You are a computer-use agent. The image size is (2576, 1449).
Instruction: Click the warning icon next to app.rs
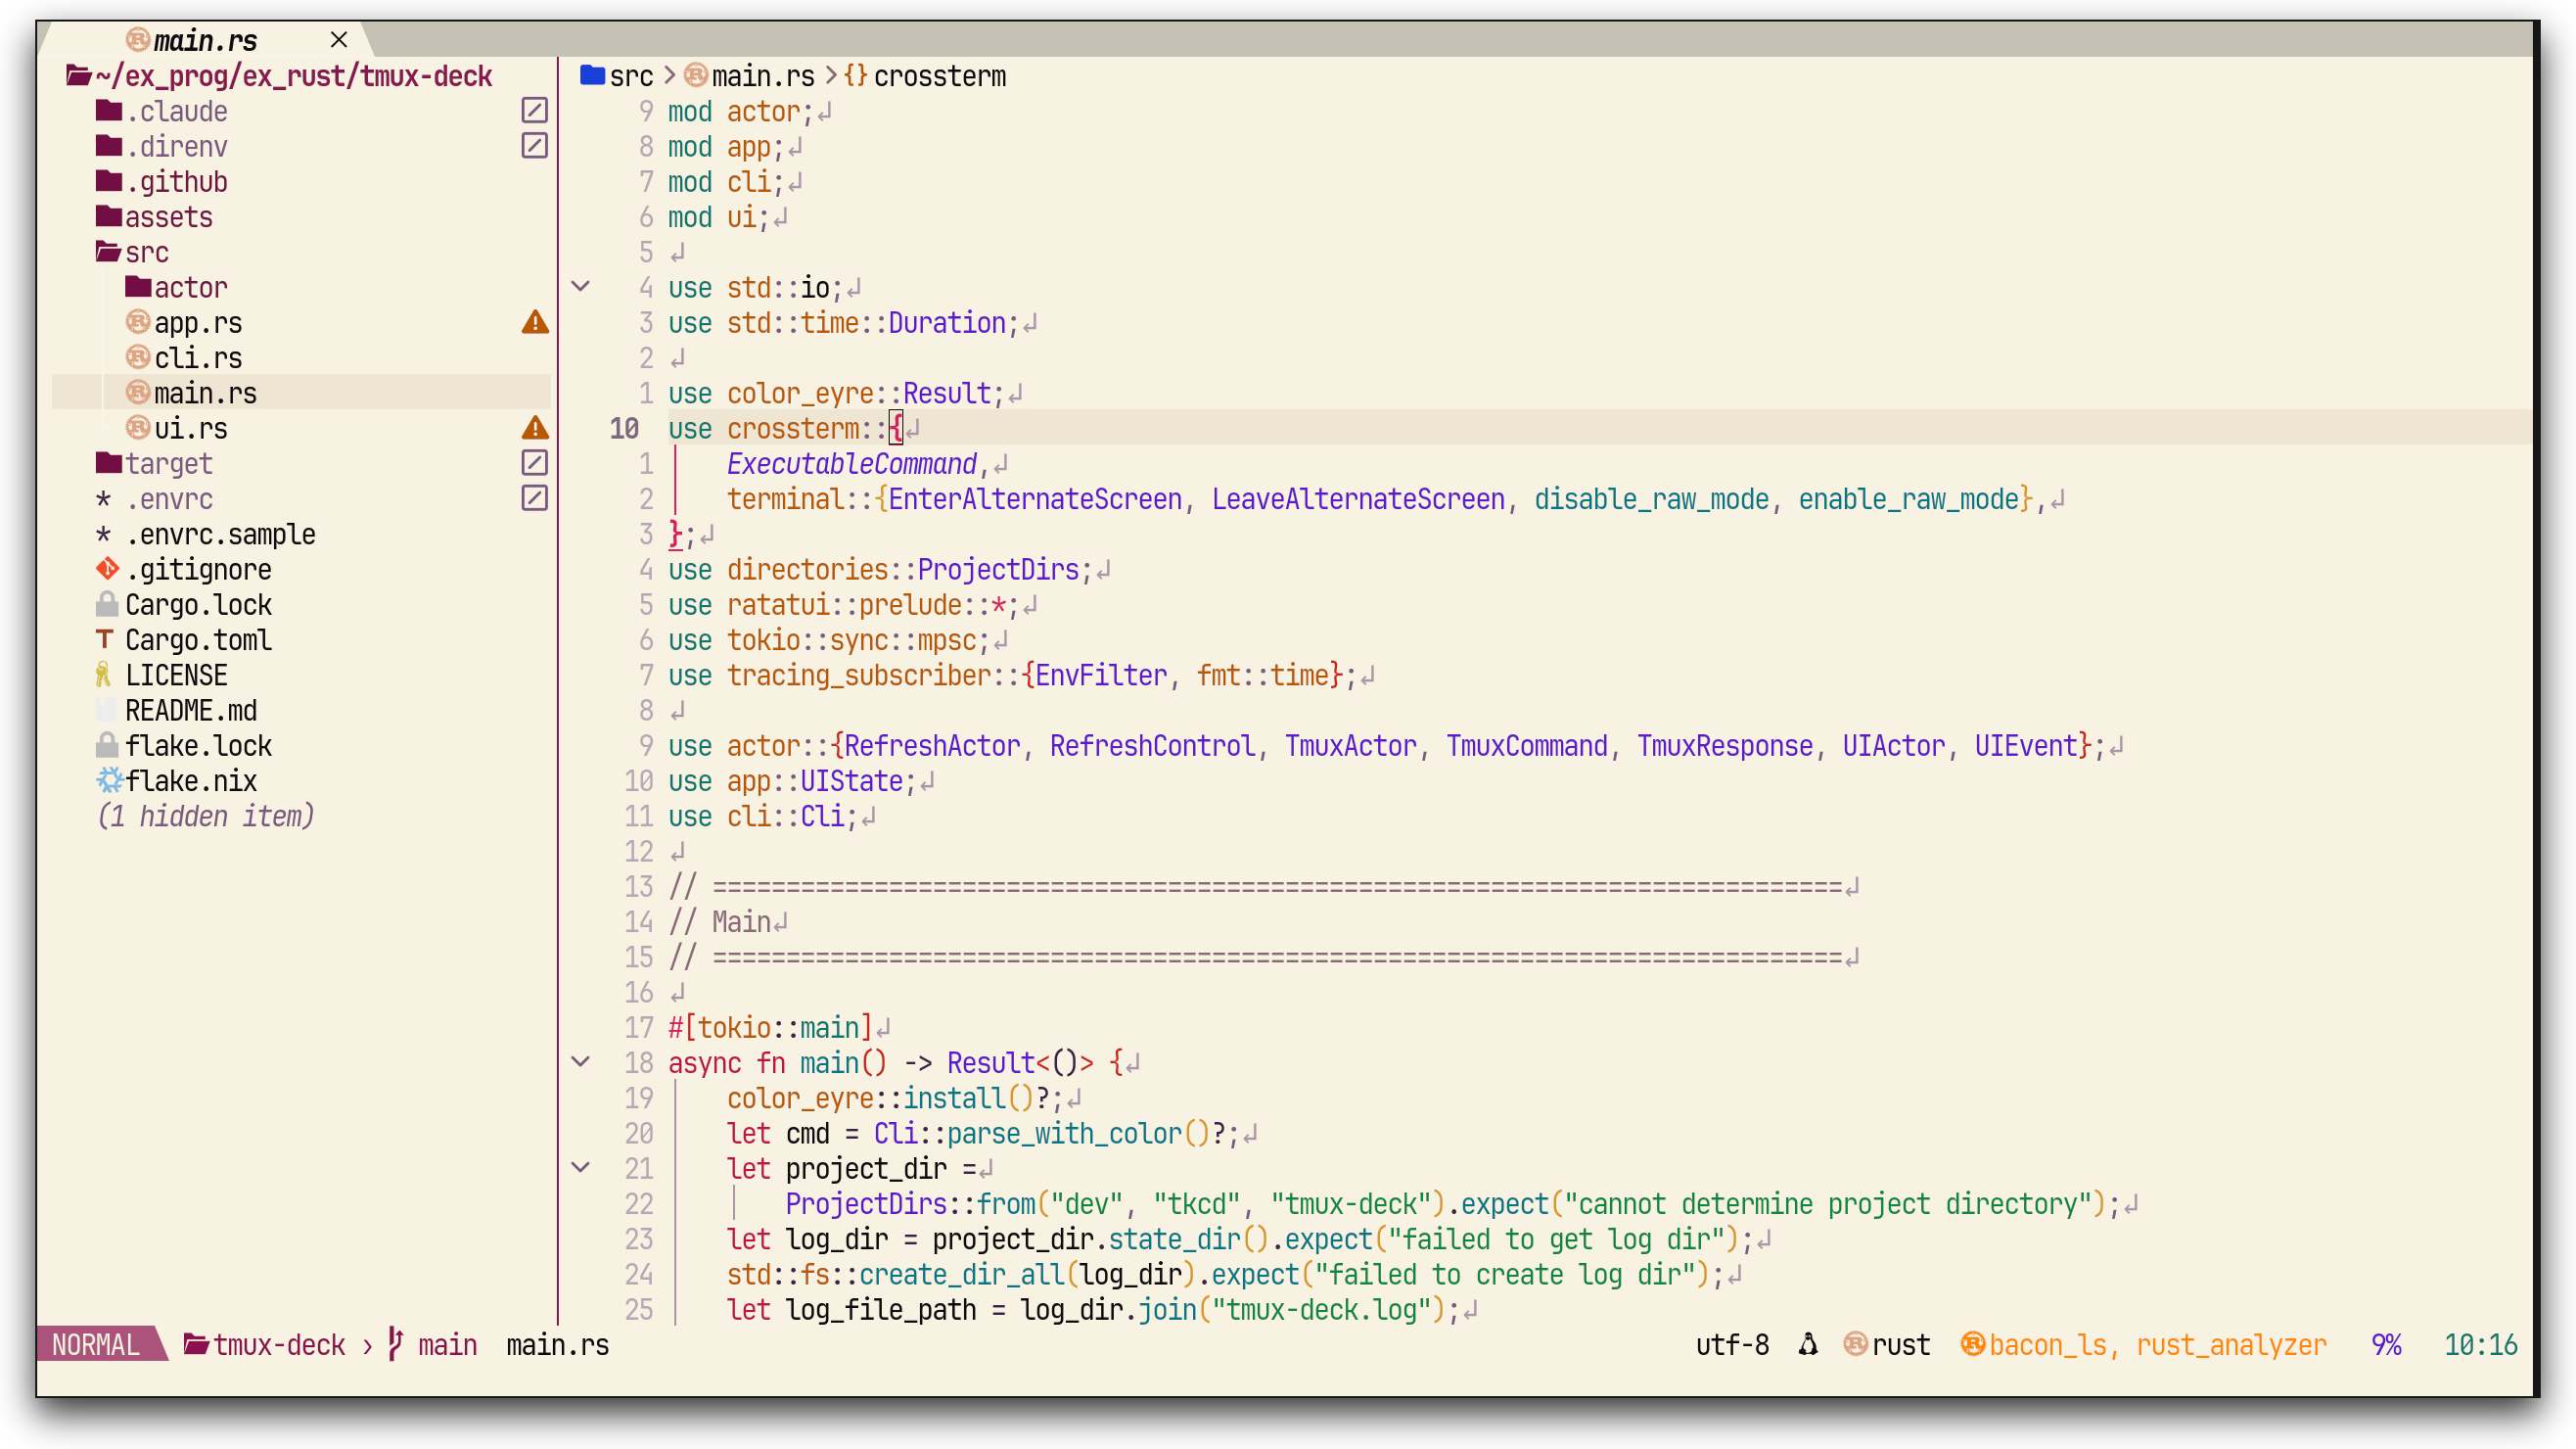click(x=535, y=322)
